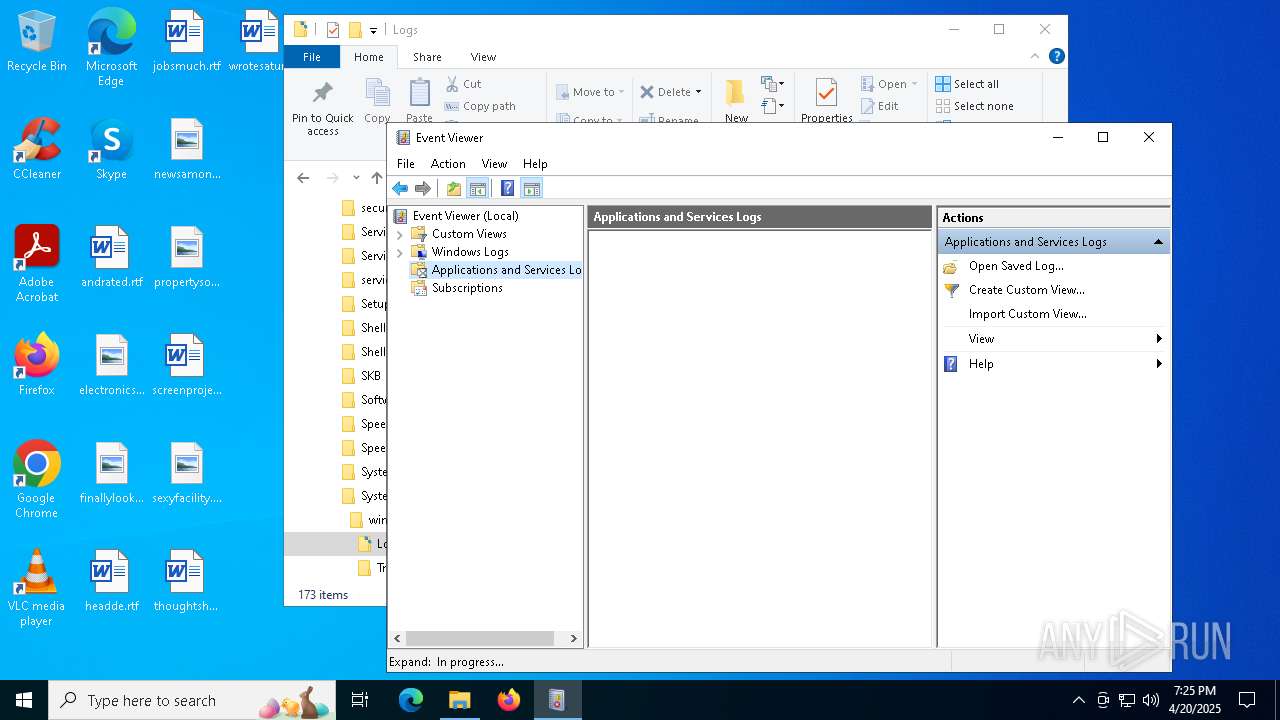The image size is (1280, 720).
Task: Open Skype desktop shortcut
Action: point(111,150)
